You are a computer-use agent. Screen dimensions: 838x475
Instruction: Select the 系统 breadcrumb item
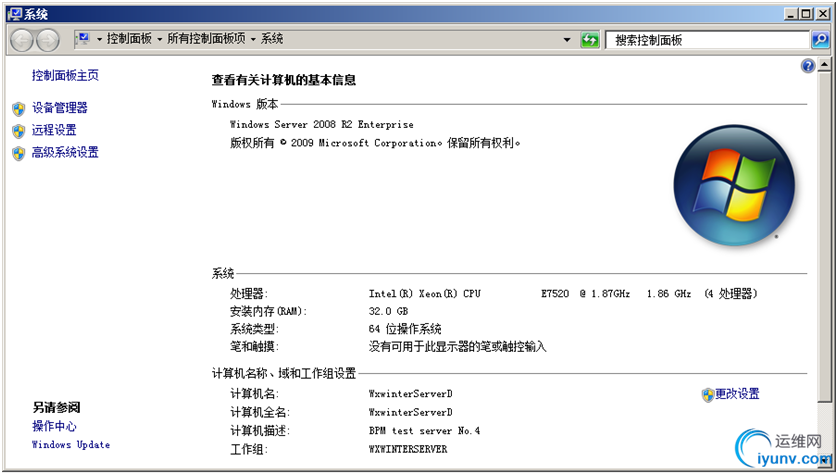[271, 38]
